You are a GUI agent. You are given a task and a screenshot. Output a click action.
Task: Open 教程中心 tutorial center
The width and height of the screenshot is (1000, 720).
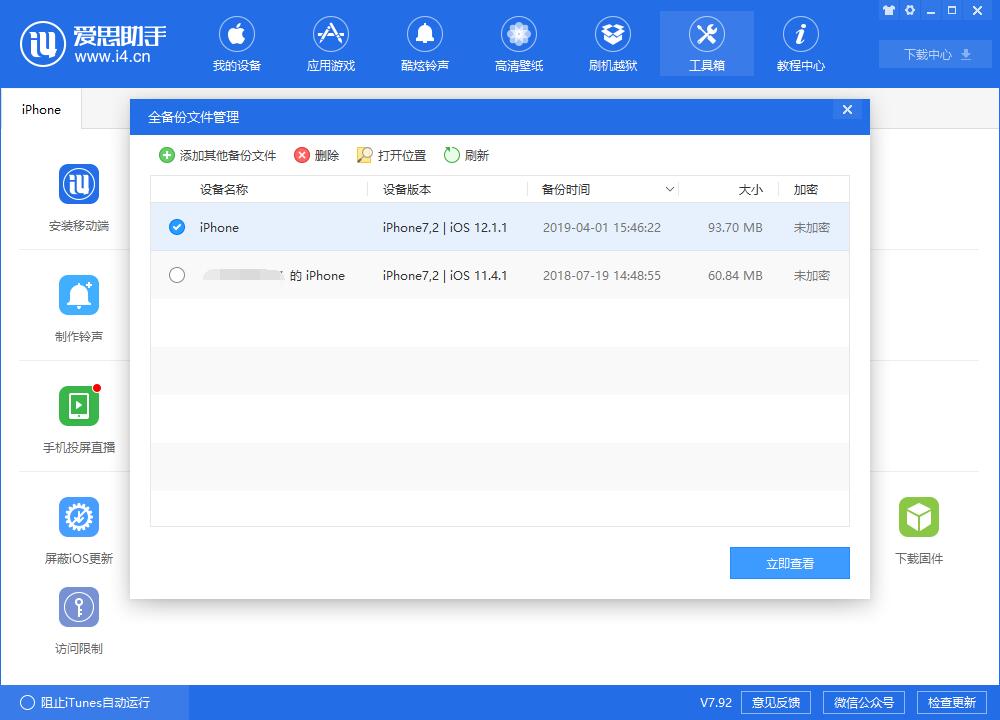[800, 45]
